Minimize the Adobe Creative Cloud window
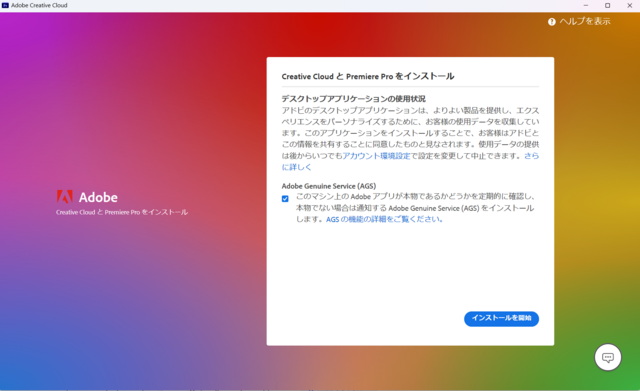 [586, 5]
